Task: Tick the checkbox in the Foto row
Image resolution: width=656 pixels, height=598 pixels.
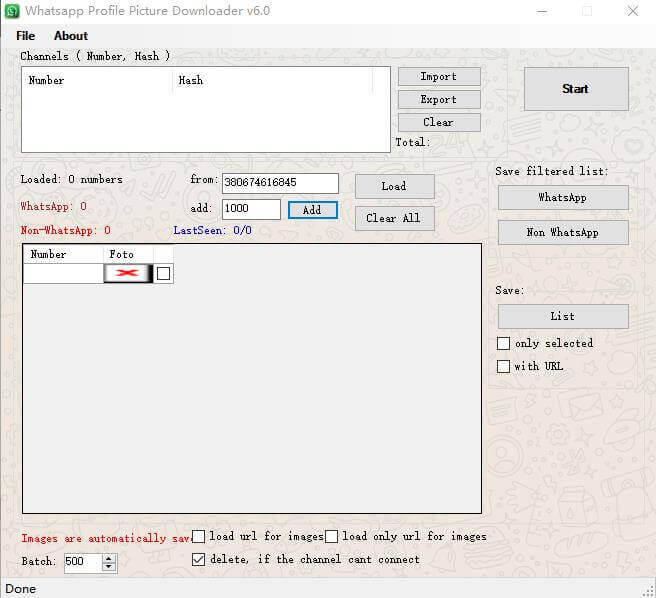Action: point(163,273)
